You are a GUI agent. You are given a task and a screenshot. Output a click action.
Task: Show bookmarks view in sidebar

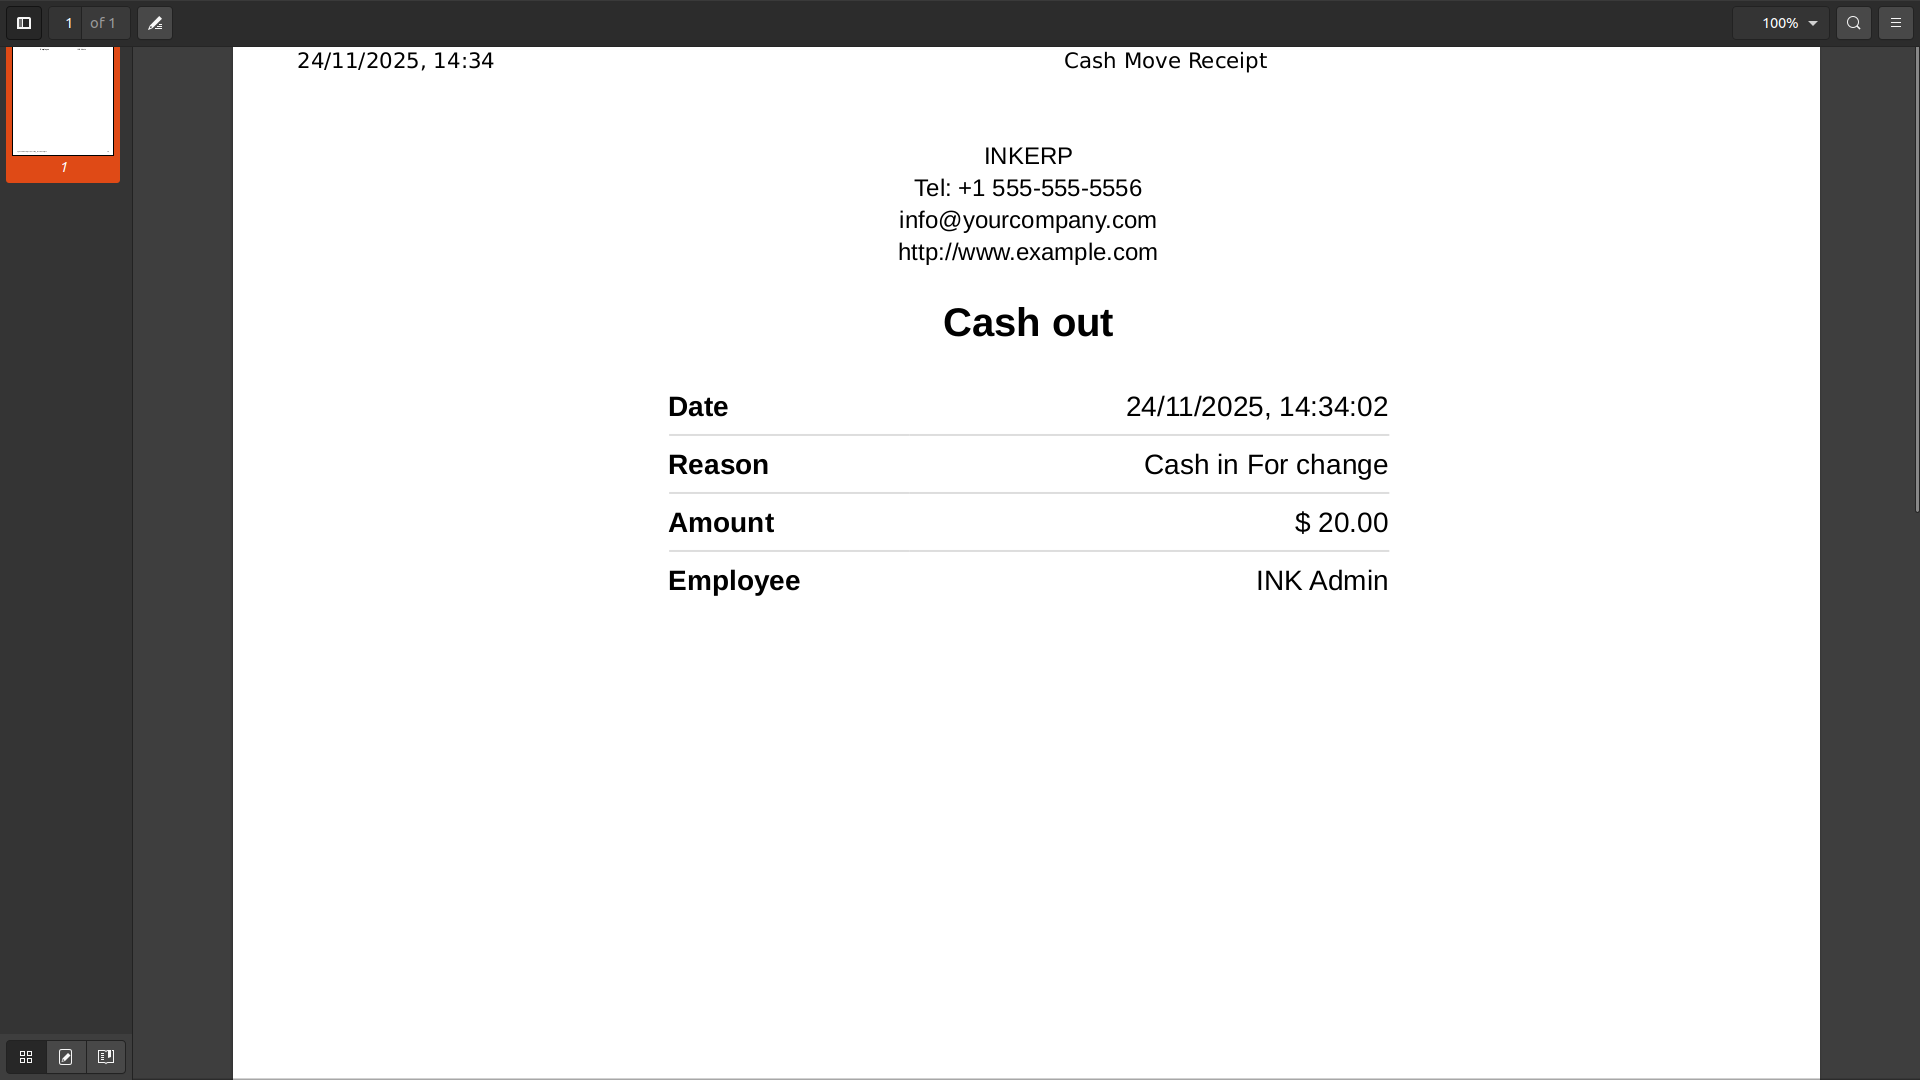pyautogui.click(x=106, y=1057)
